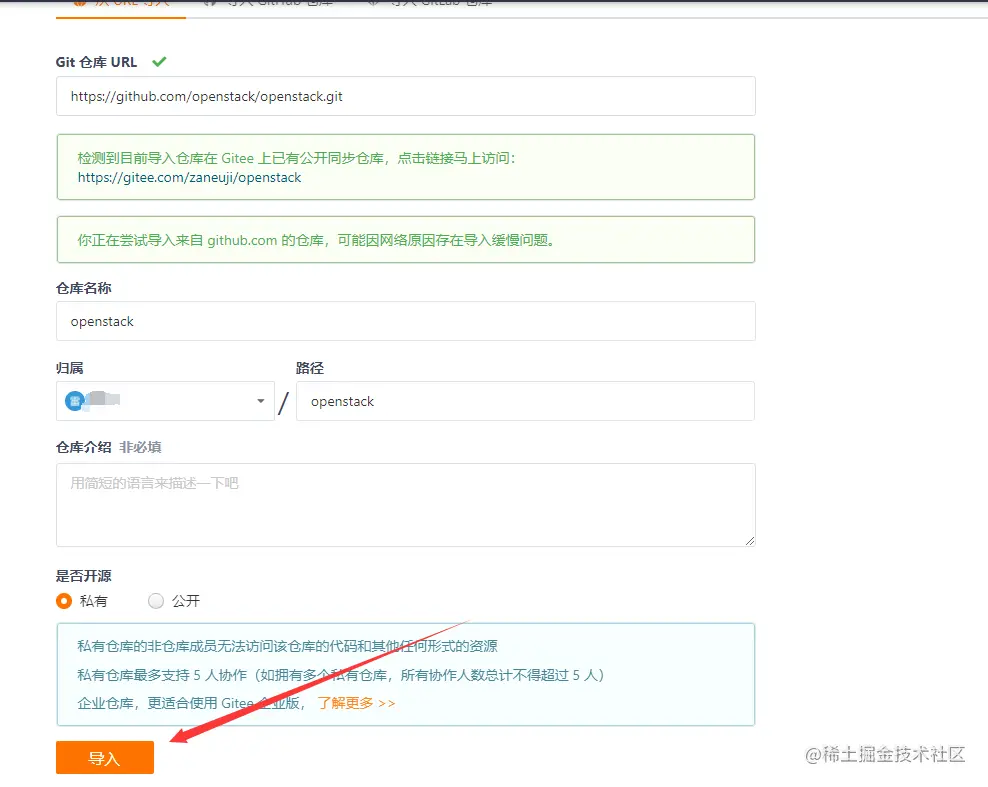
Task: Click the 了解更多 >> link
Action: pyautogui.click(x=357, y=703)
